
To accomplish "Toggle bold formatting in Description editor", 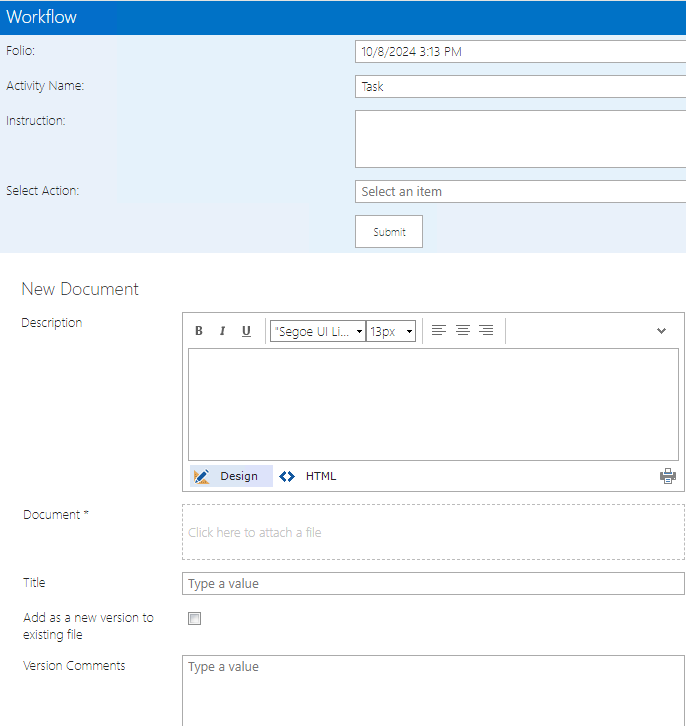I will point(199,331).
